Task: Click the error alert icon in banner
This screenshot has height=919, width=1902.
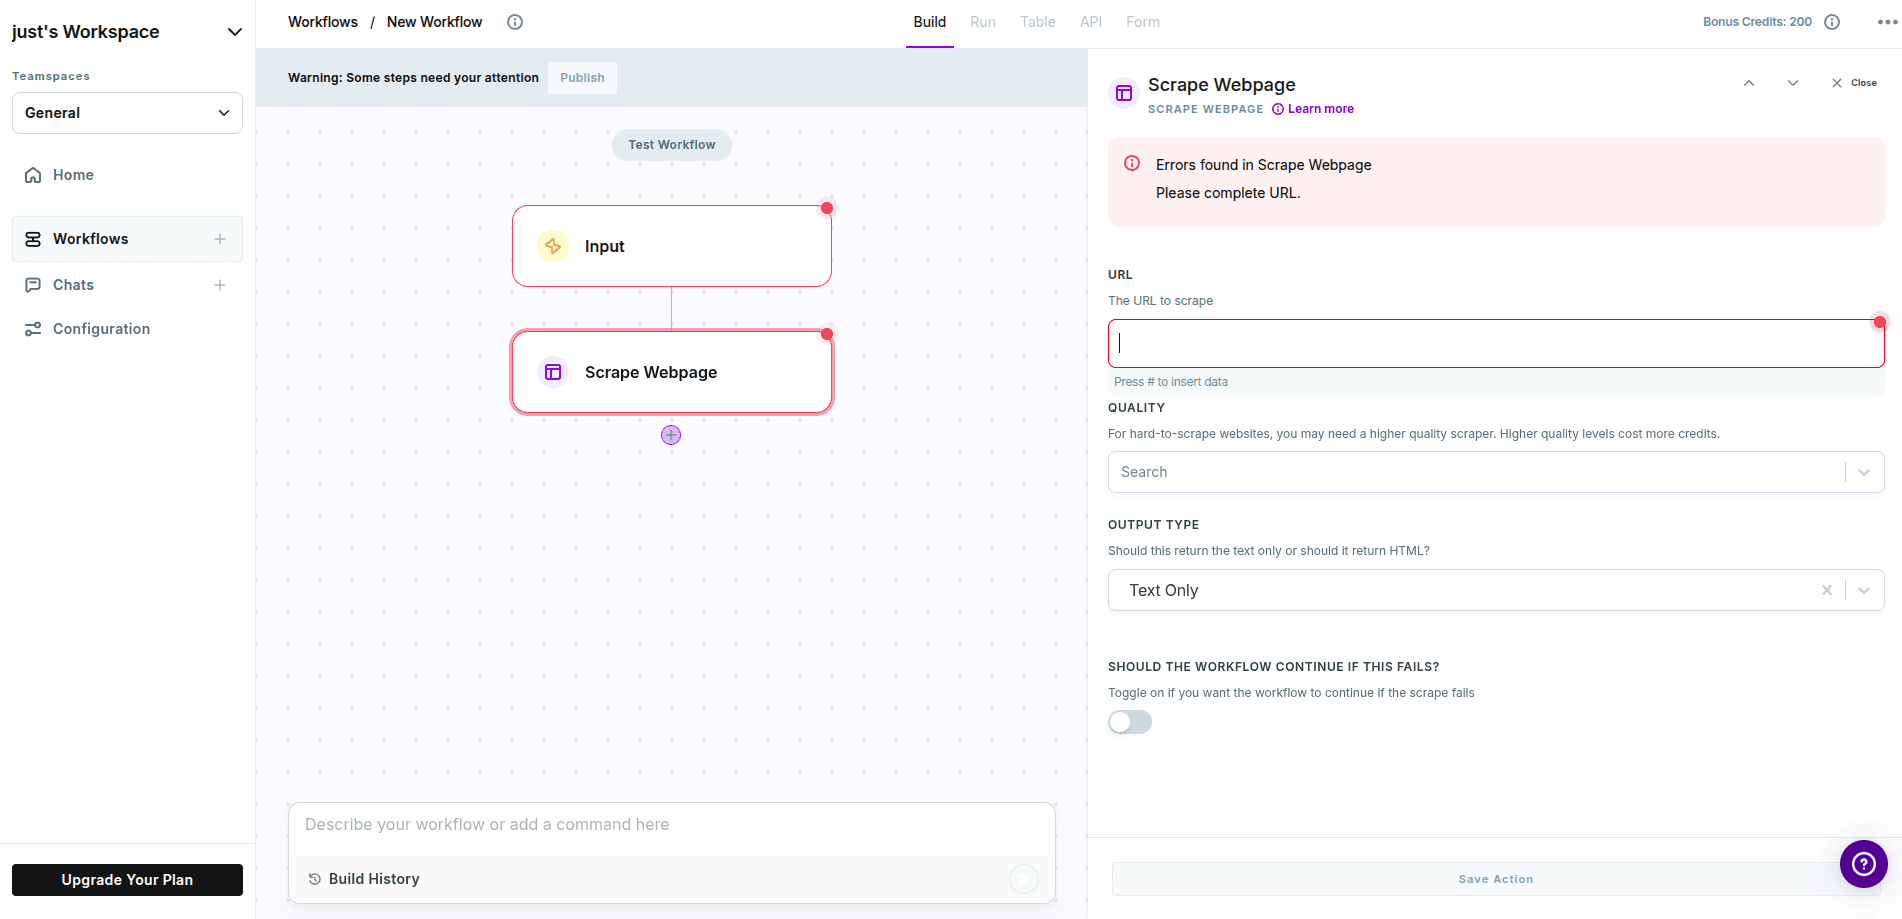Action: click(1132, 164)
